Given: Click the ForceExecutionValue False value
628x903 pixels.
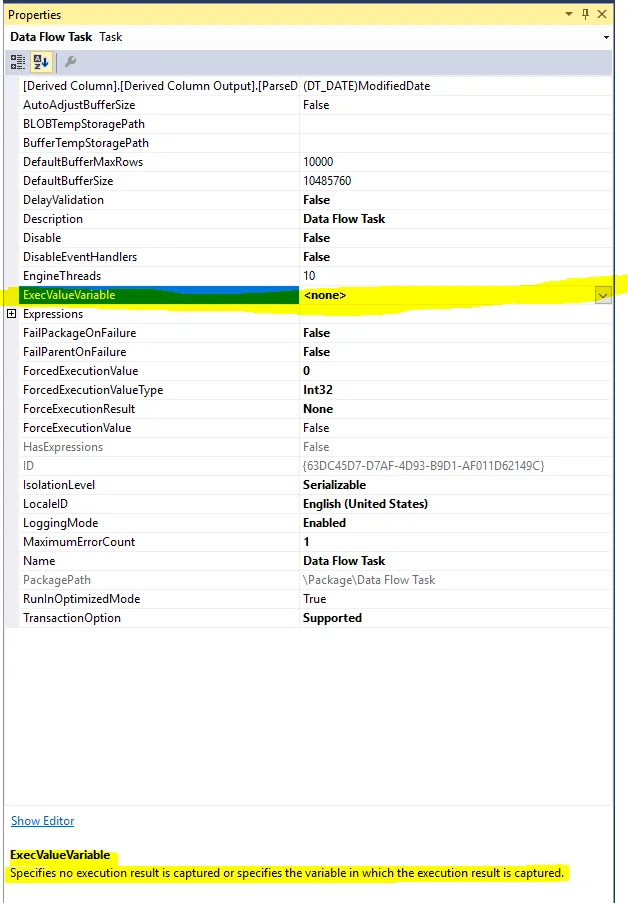Looking at the screenshot, I should click(x=316, y=428).
